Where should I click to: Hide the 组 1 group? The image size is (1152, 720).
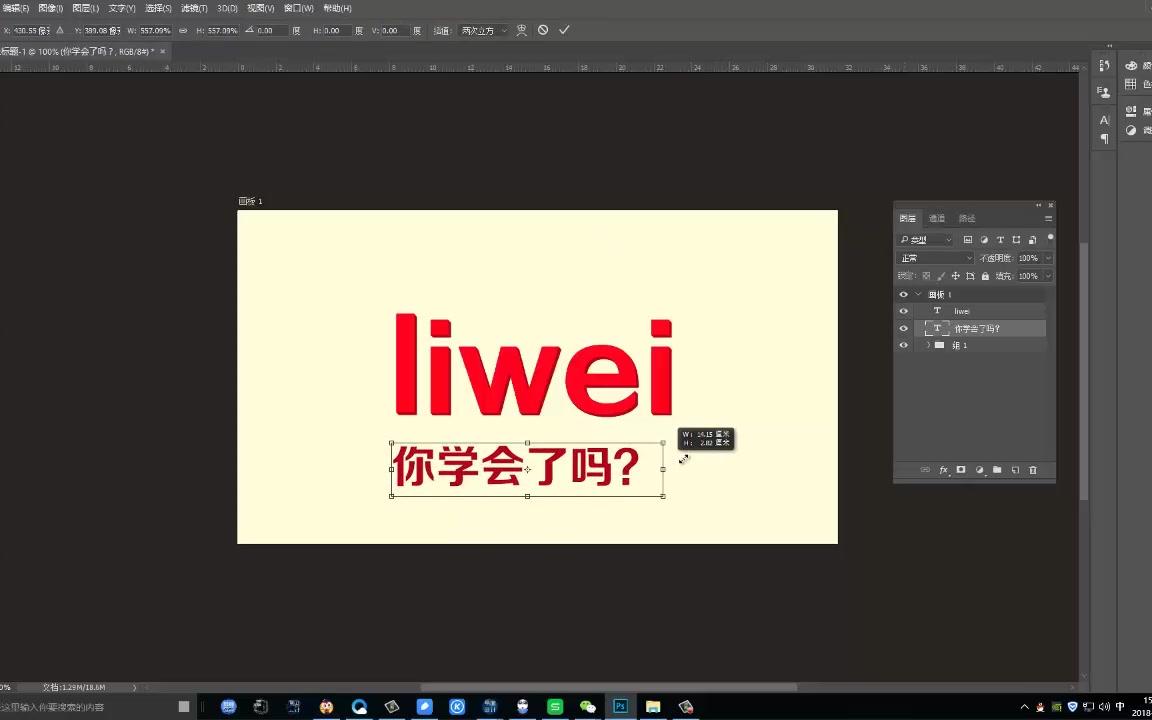point(903,344)
